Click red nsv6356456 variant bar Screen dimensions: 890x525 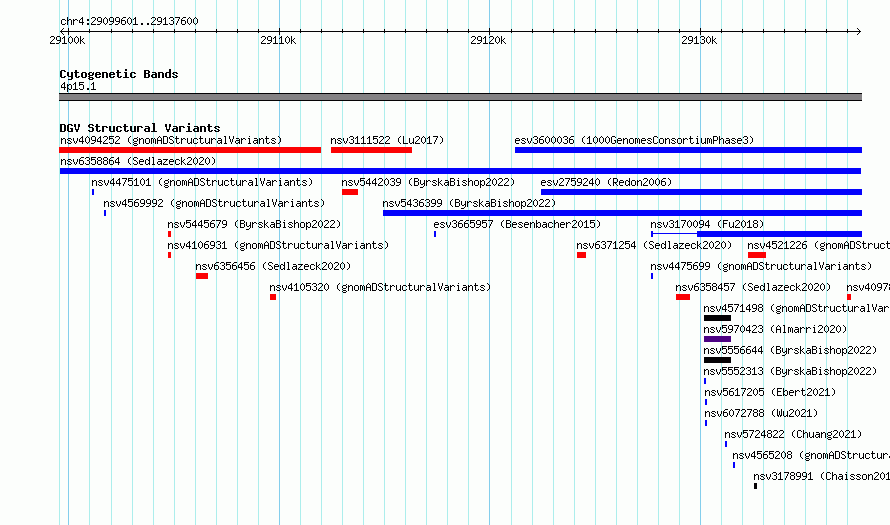click(x=202, y=276)
